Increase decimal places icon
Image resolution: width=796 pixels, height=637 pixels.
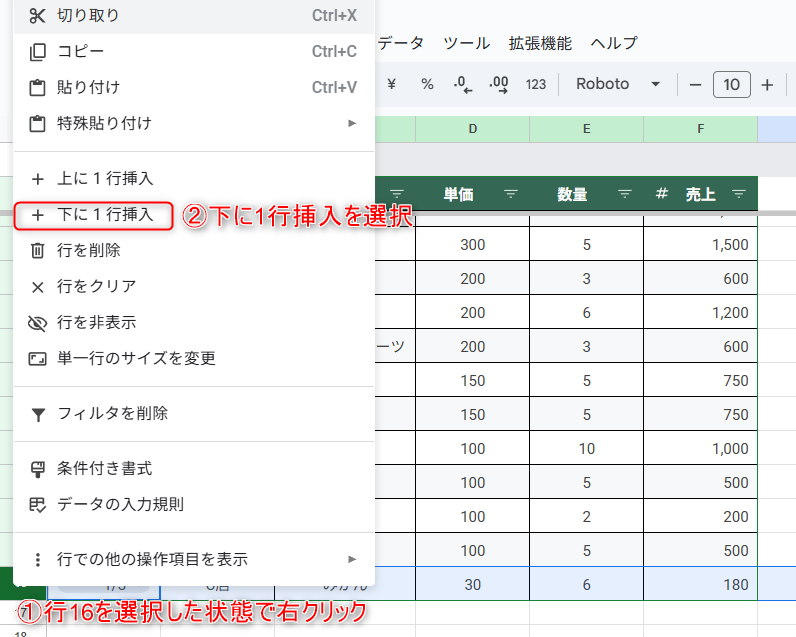click(x=498, y=85)
